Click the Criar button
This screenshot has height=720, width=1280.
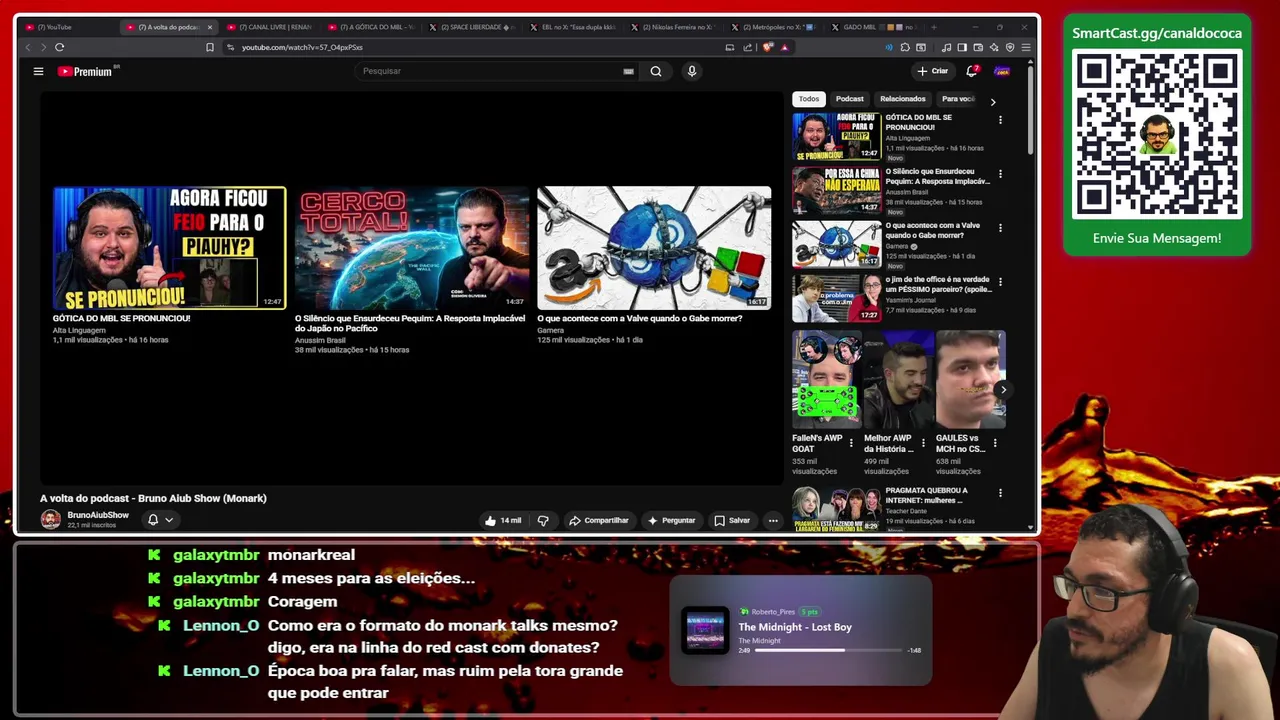(932, 71)
